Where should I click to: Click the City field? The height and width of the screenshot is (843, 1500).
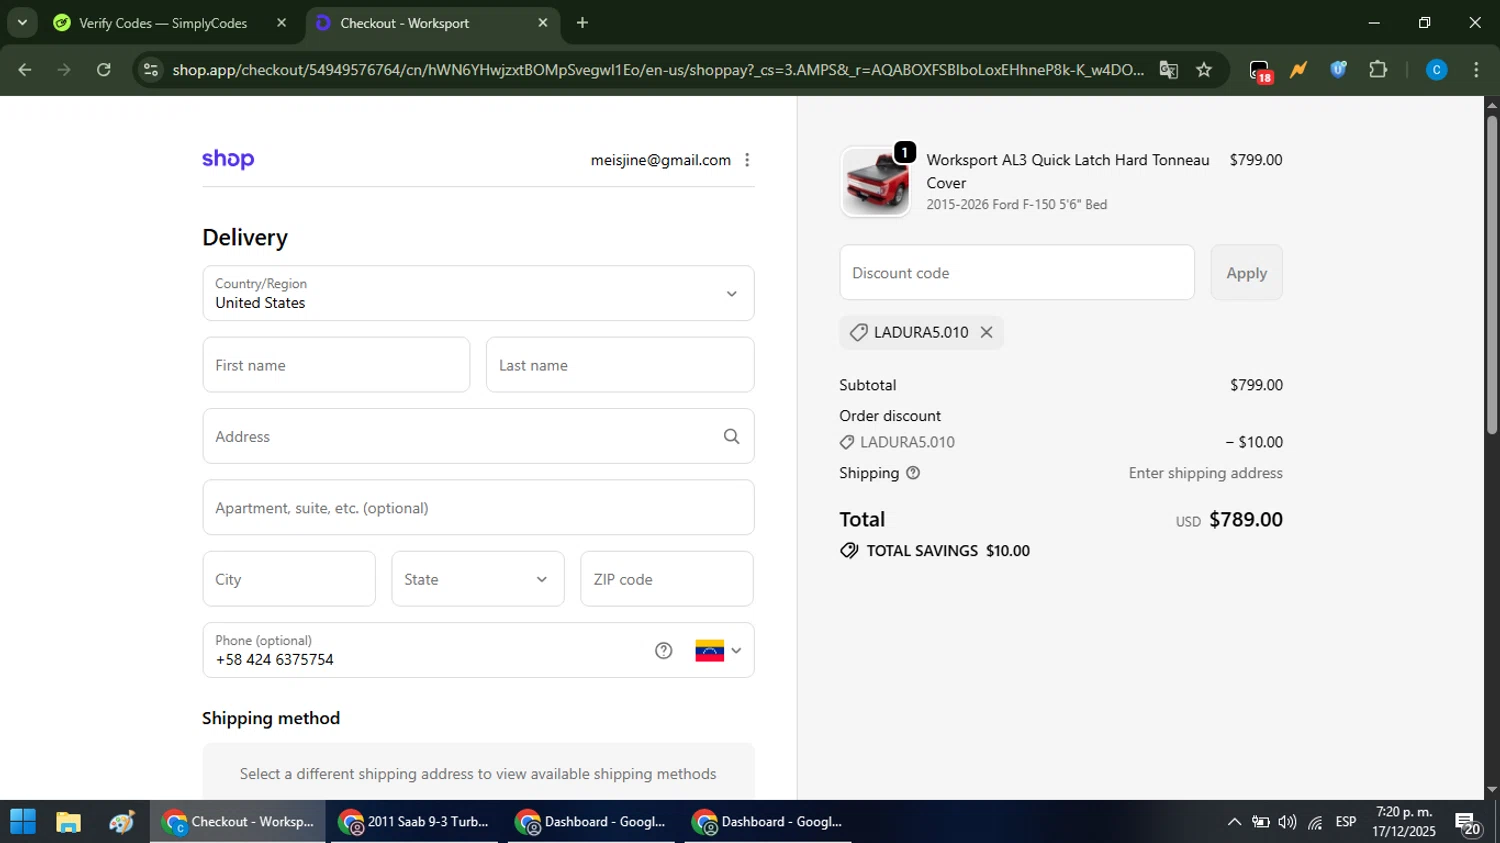(289, 579)
